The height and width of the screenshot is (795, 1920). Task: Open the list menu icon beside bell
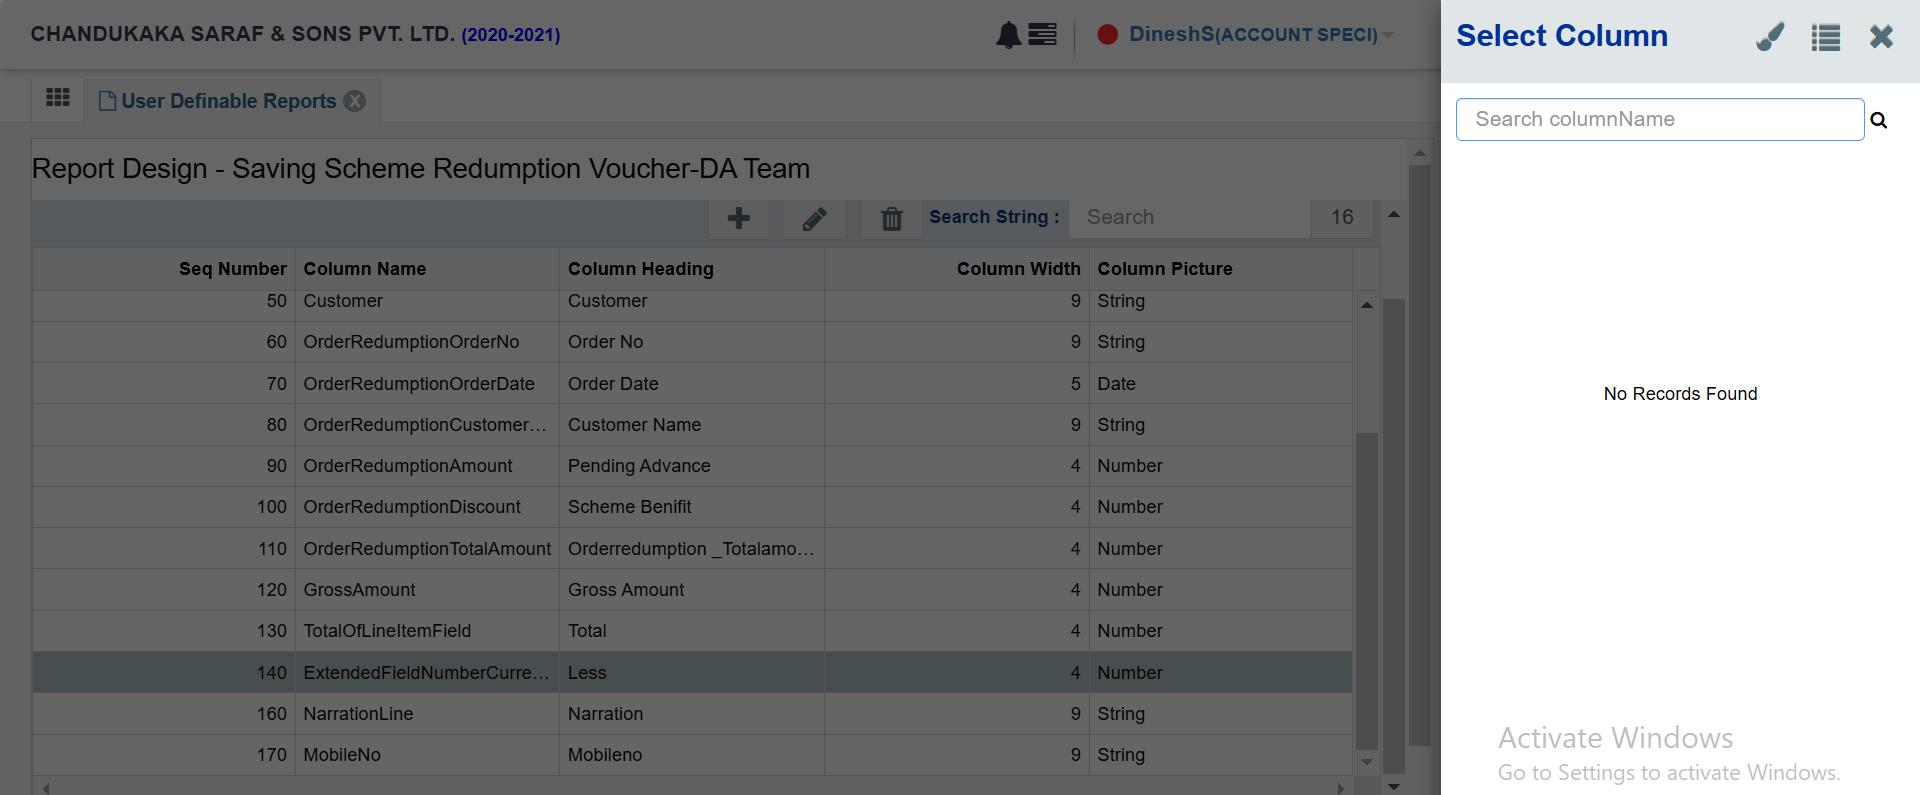[x=1042, y=35]
